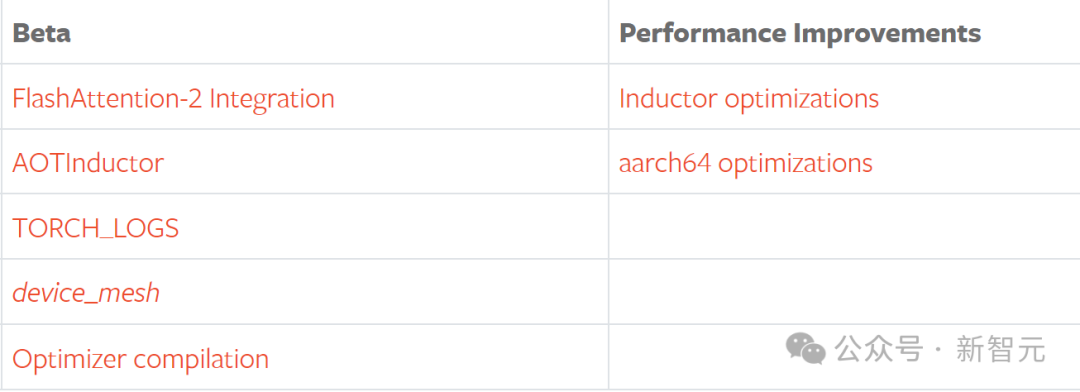1080x392 pixels.
Task: Open the FlashAttention-2 Integration link
Action: pos(174,99)
